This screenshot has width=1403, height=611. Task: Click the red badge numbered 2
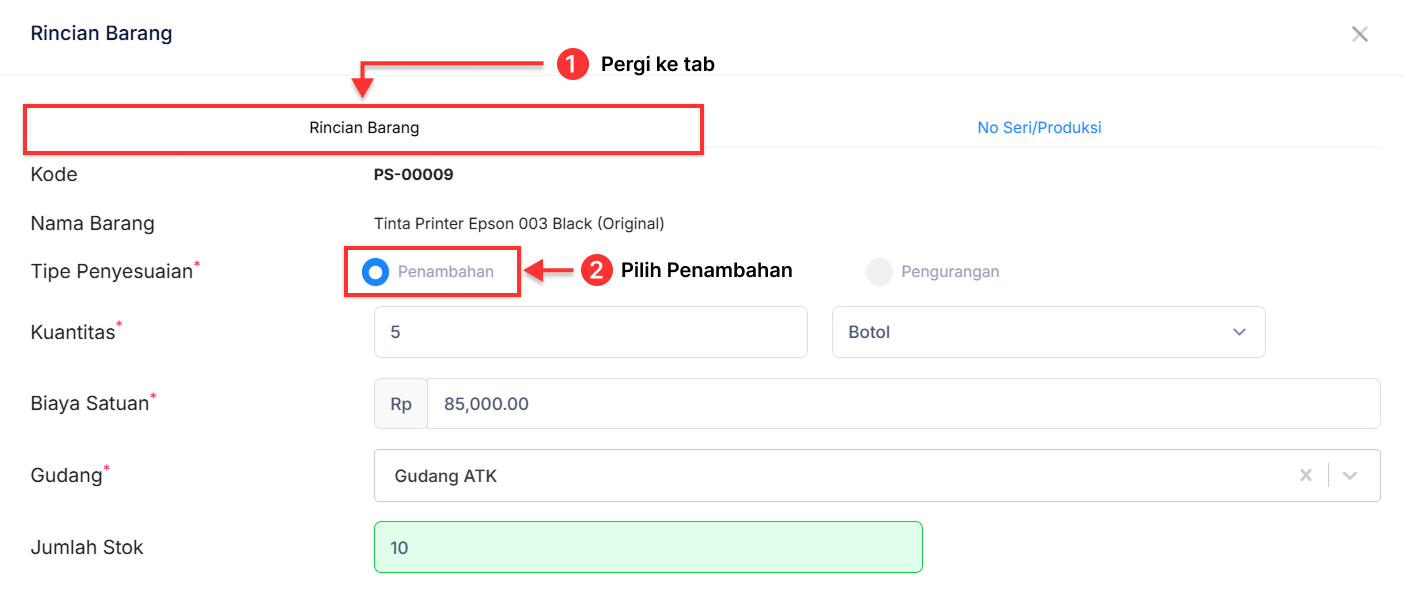click(597, 270)
